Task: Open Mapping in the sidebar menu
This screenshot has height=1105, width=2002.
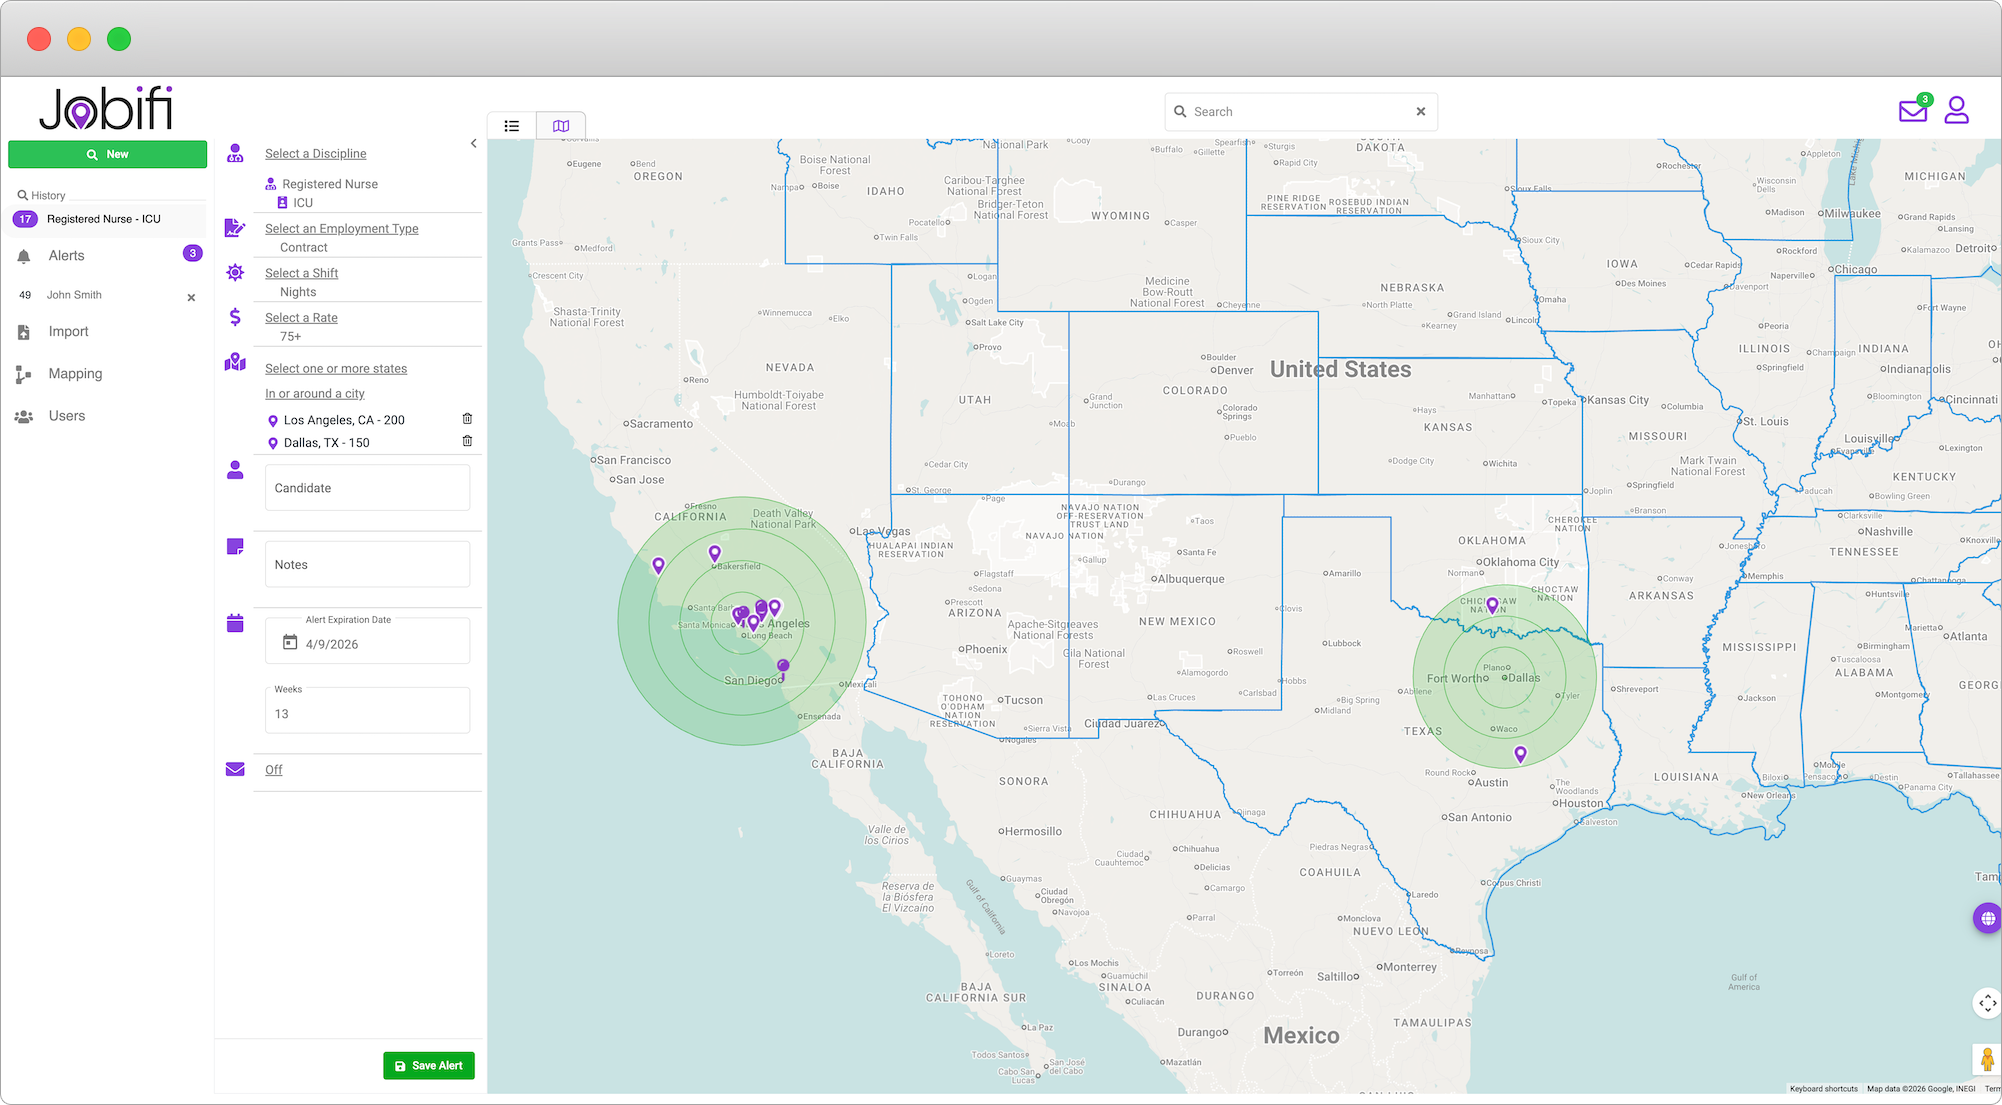Action: [x=75, y=374]
